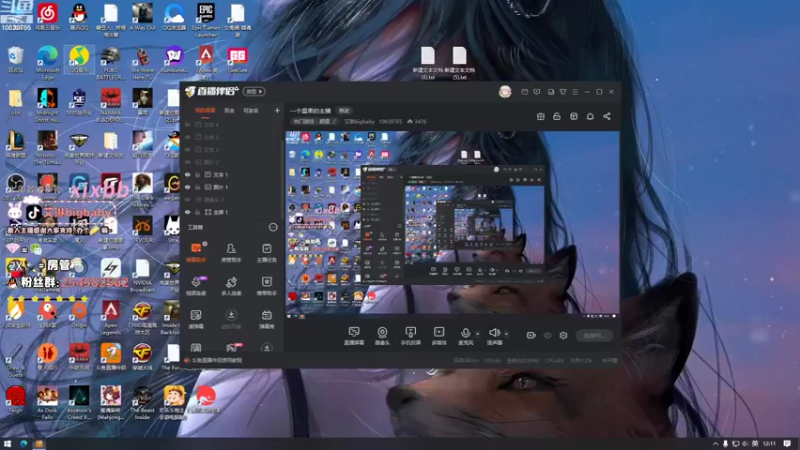Click the scene list vertical scrollbar
The height and width of the screenshot is (450, 800).
[283, 179]
